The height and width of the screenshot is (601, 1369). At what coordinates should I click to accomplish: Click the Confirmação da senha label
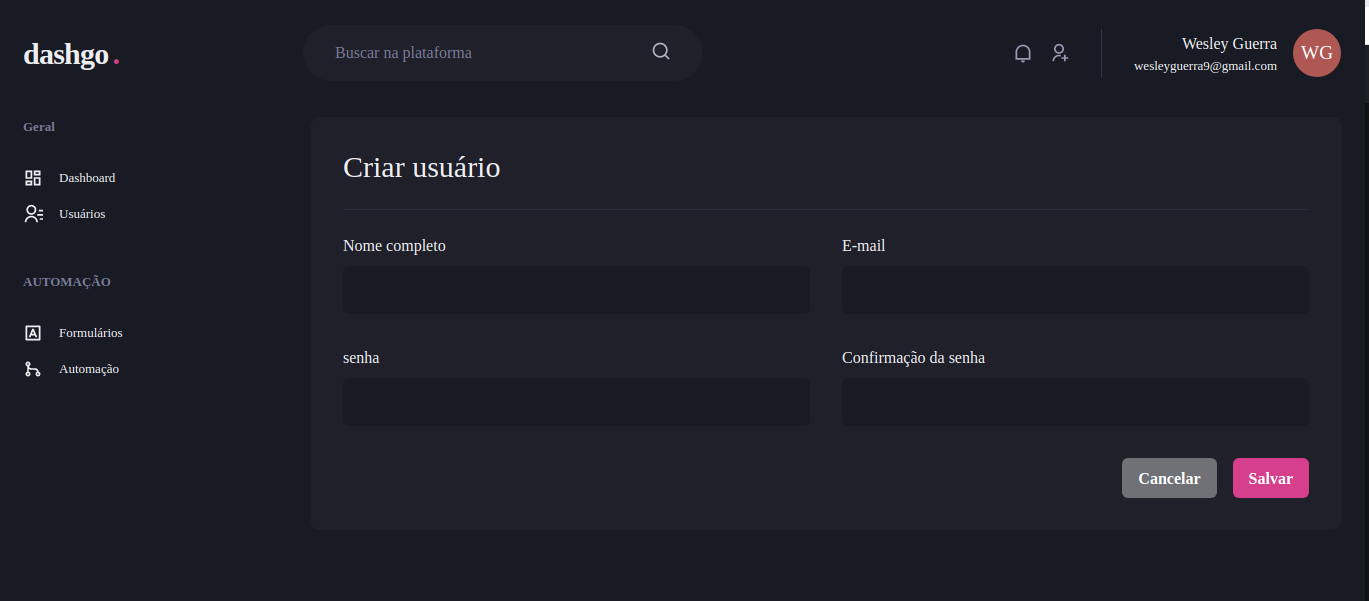click(913, 358)
